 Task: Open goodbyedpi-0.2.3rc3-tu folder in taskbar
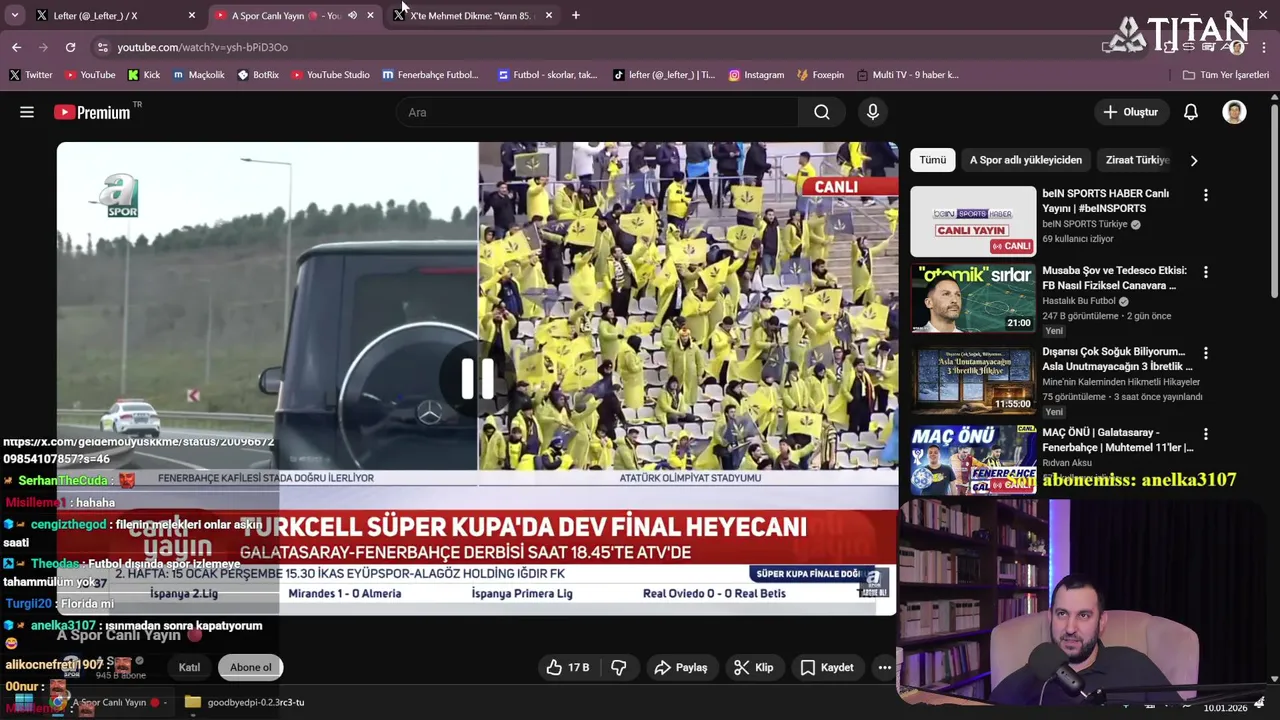245,702
